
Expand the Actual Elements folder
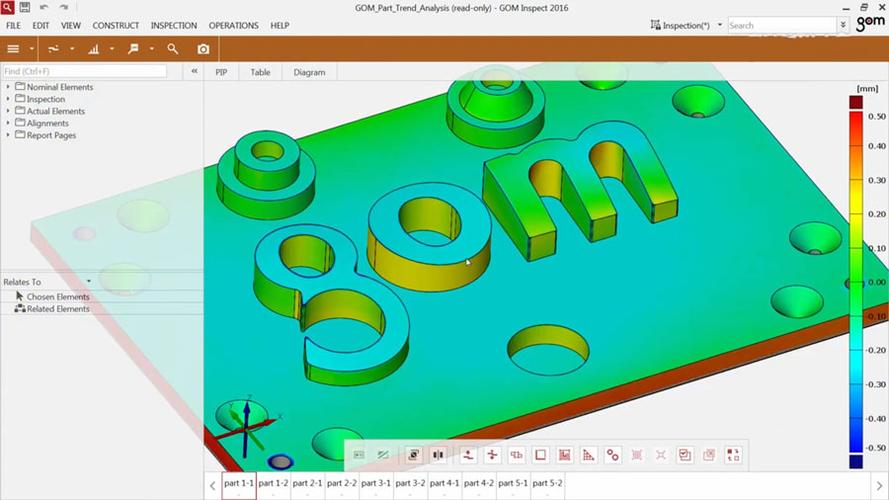tap(8, 111)
